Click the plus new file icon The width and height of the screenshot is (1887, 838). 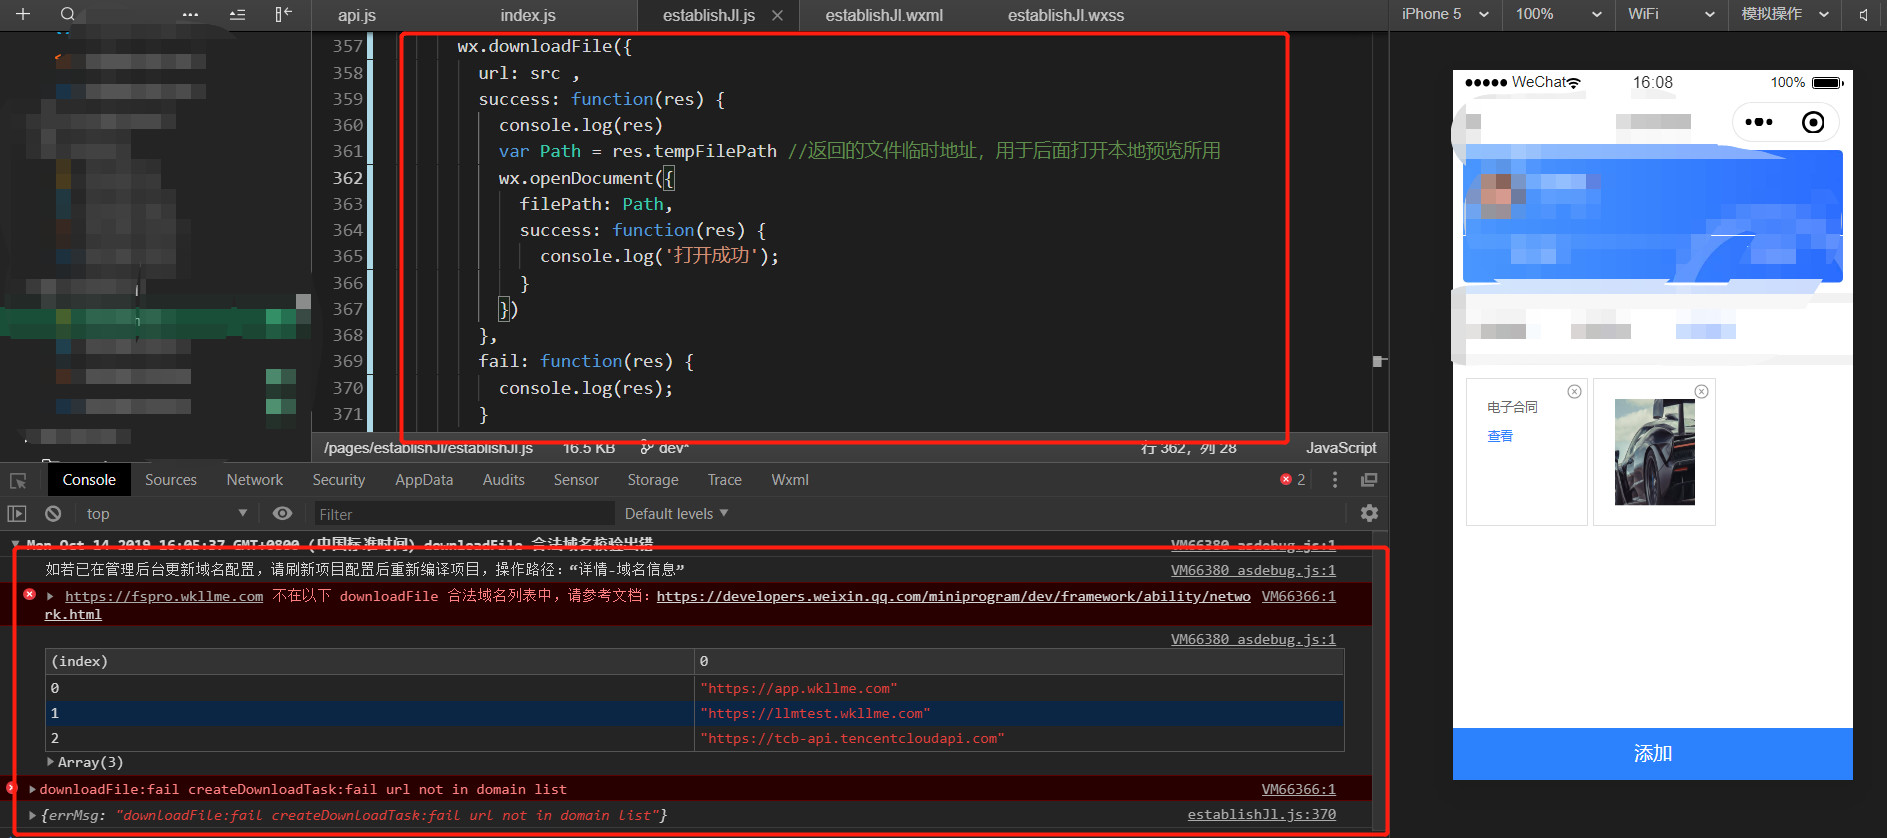coord(23,14)
